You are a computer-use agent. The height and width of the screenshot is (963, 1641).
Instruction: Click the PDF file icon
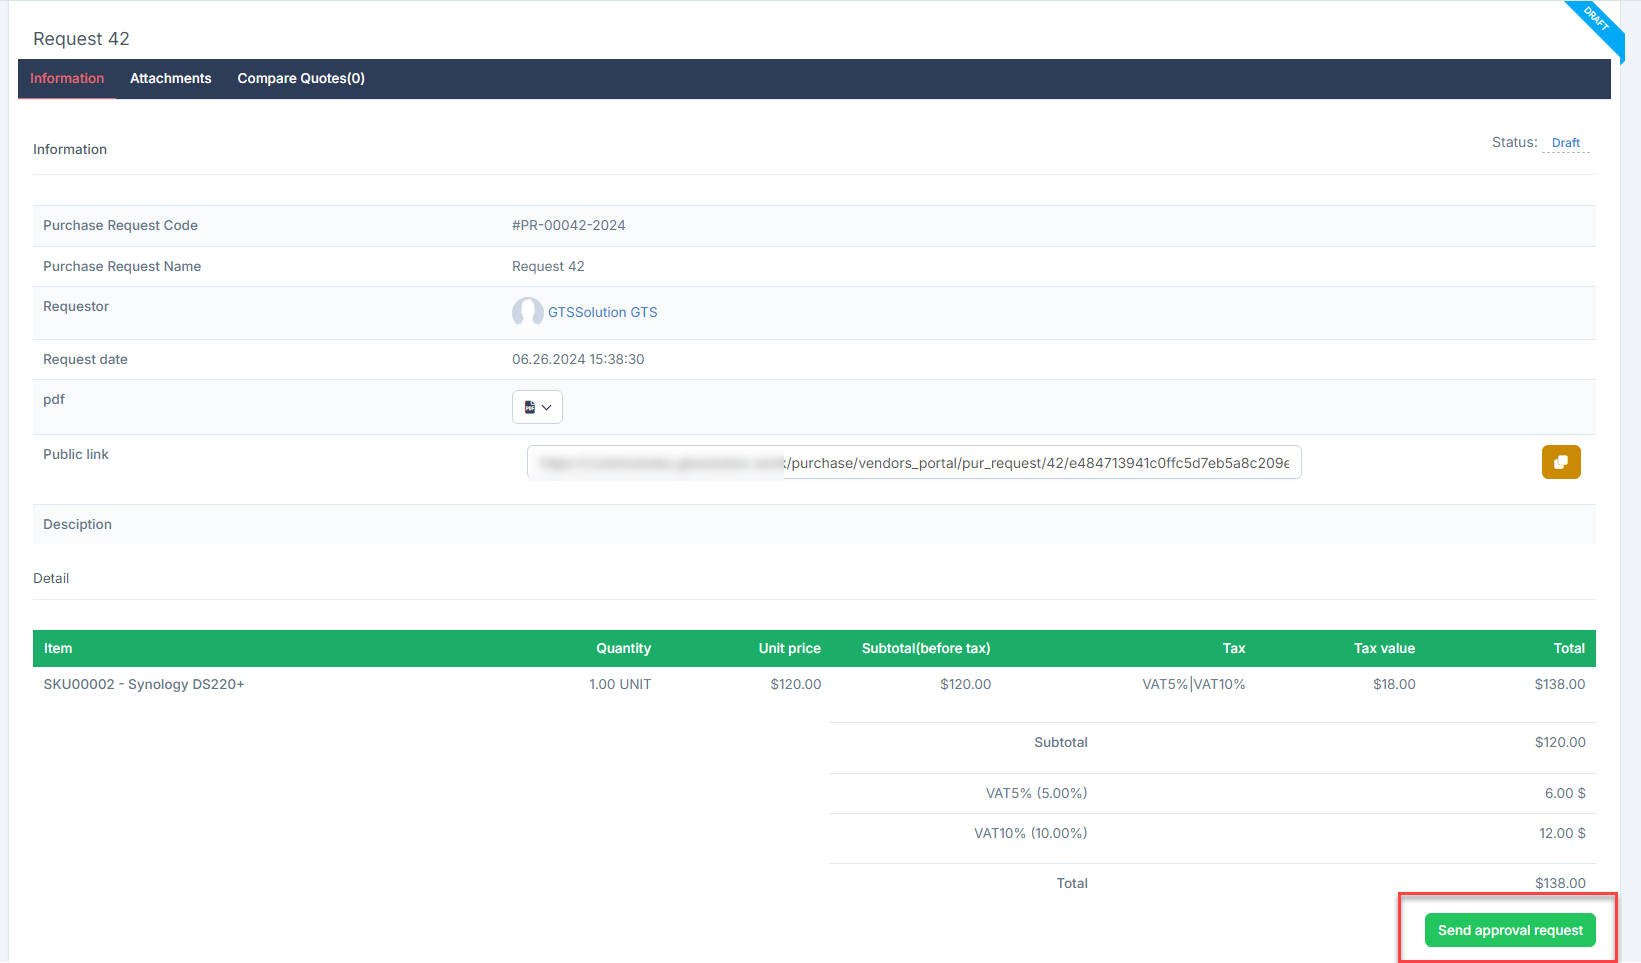[530, 407]
